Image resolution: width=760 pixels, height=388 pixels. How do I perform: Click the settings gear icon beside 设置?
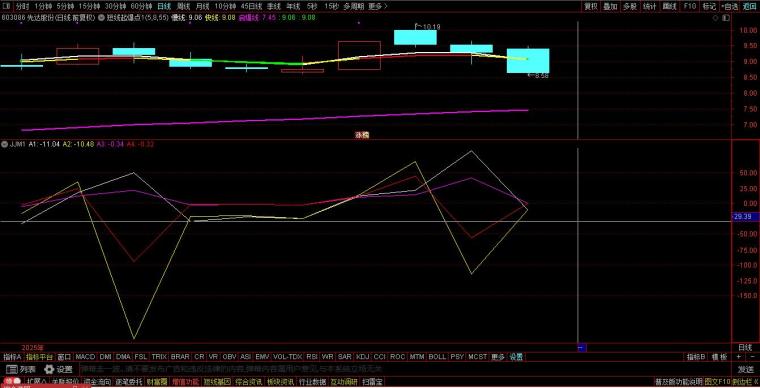tap(48, 369)
